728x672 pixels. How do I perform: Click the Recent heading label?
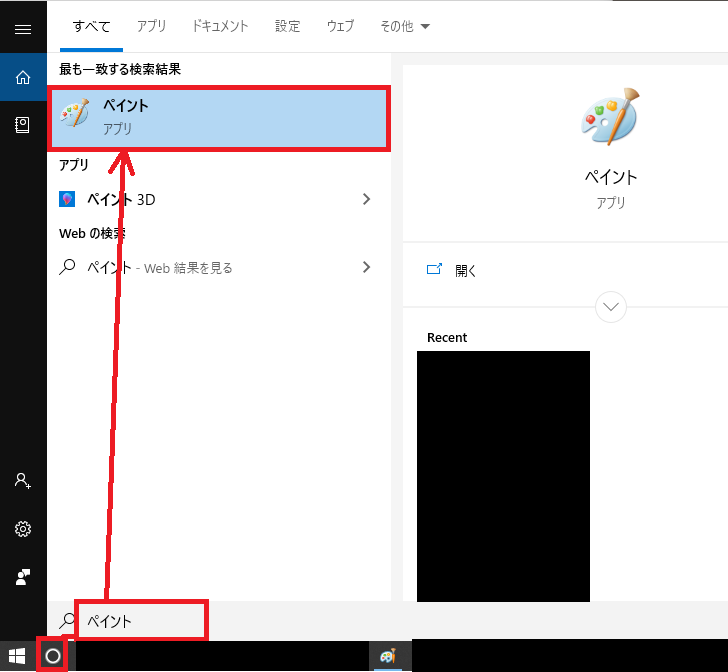click(447, 338)
